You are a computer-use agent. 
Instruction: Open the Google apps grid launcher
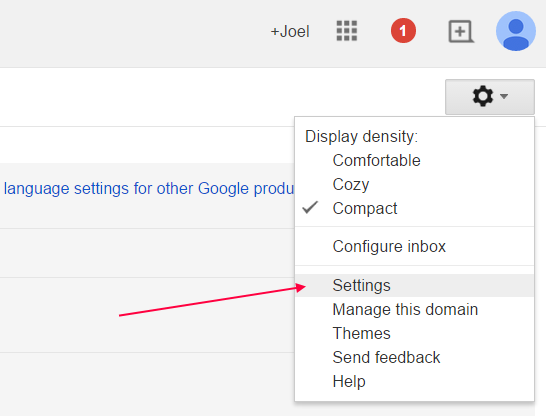[346, 31]
